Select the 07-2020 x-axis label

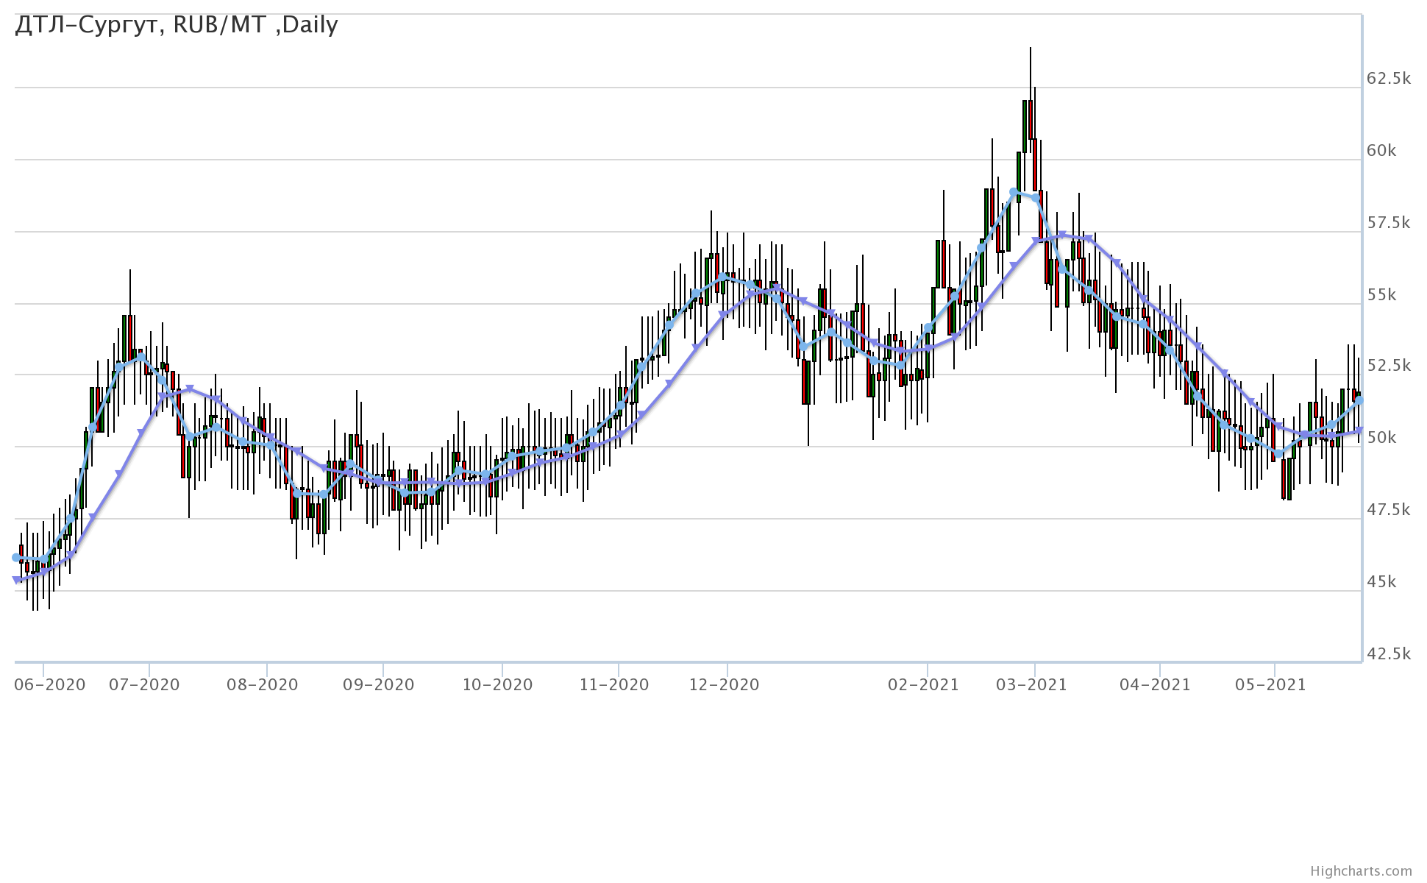point(145,685)
